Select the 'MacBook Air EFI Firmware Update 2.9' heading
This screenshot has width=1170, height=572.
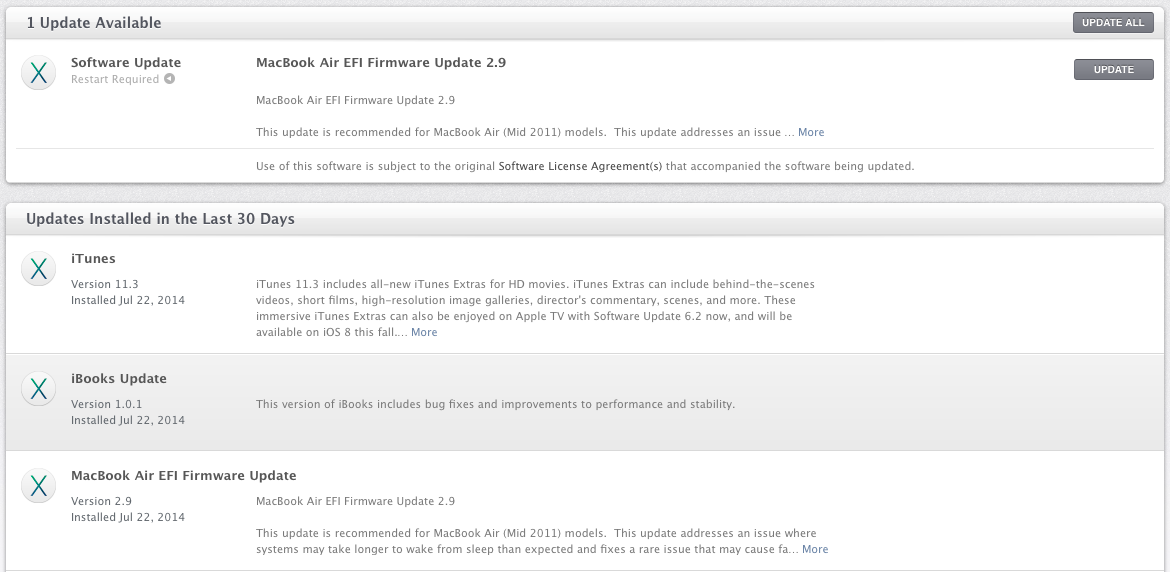pos(381,63)
